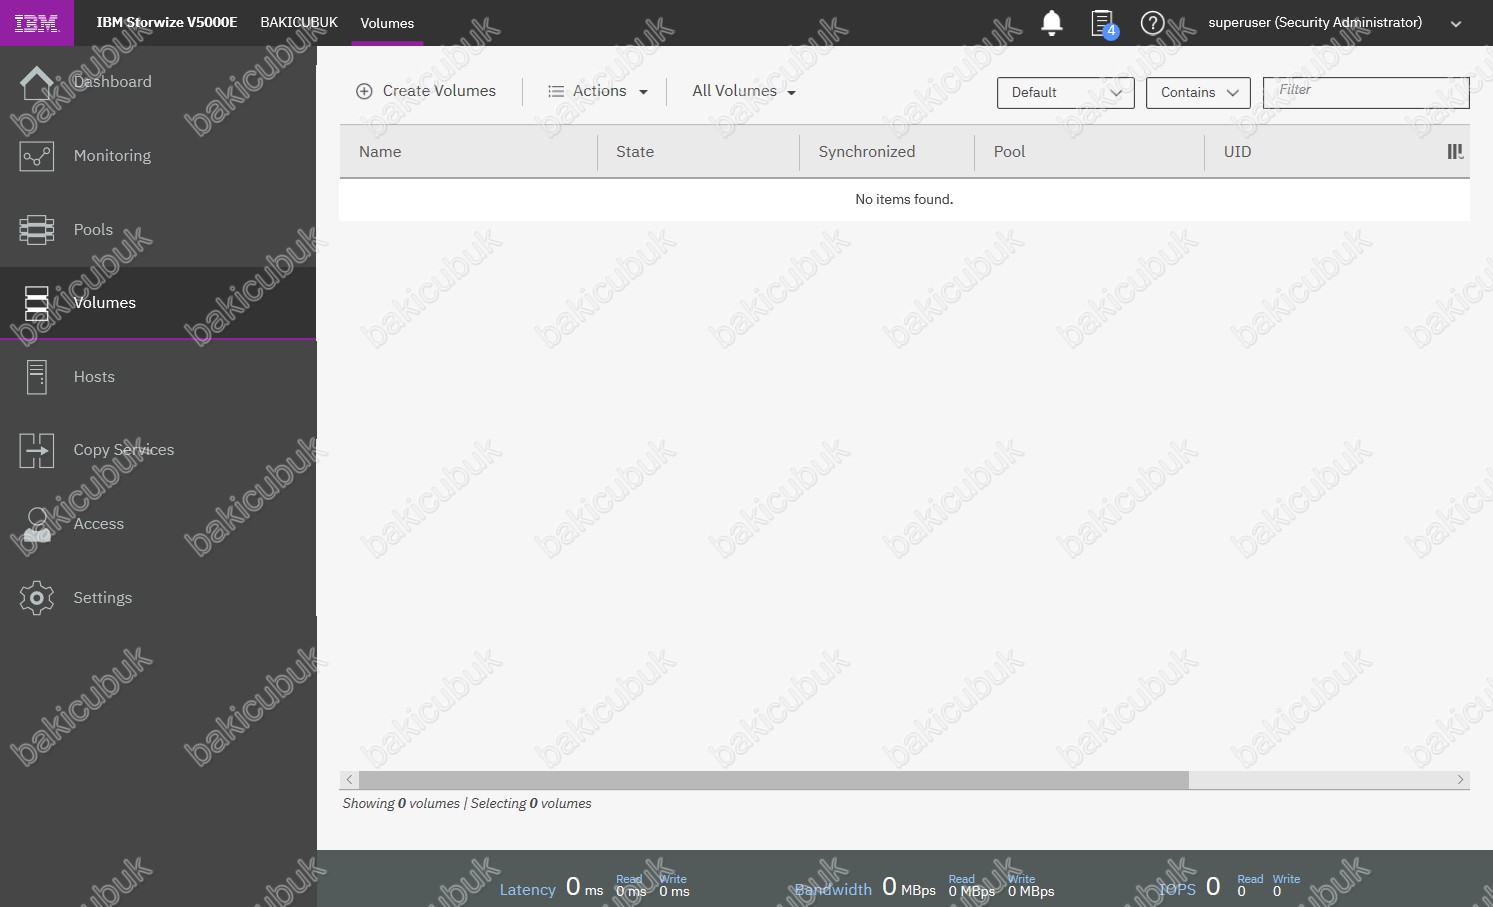Click the Dashboard home icon
Viewport: 1493px width, 907px height.
point(37,83)
